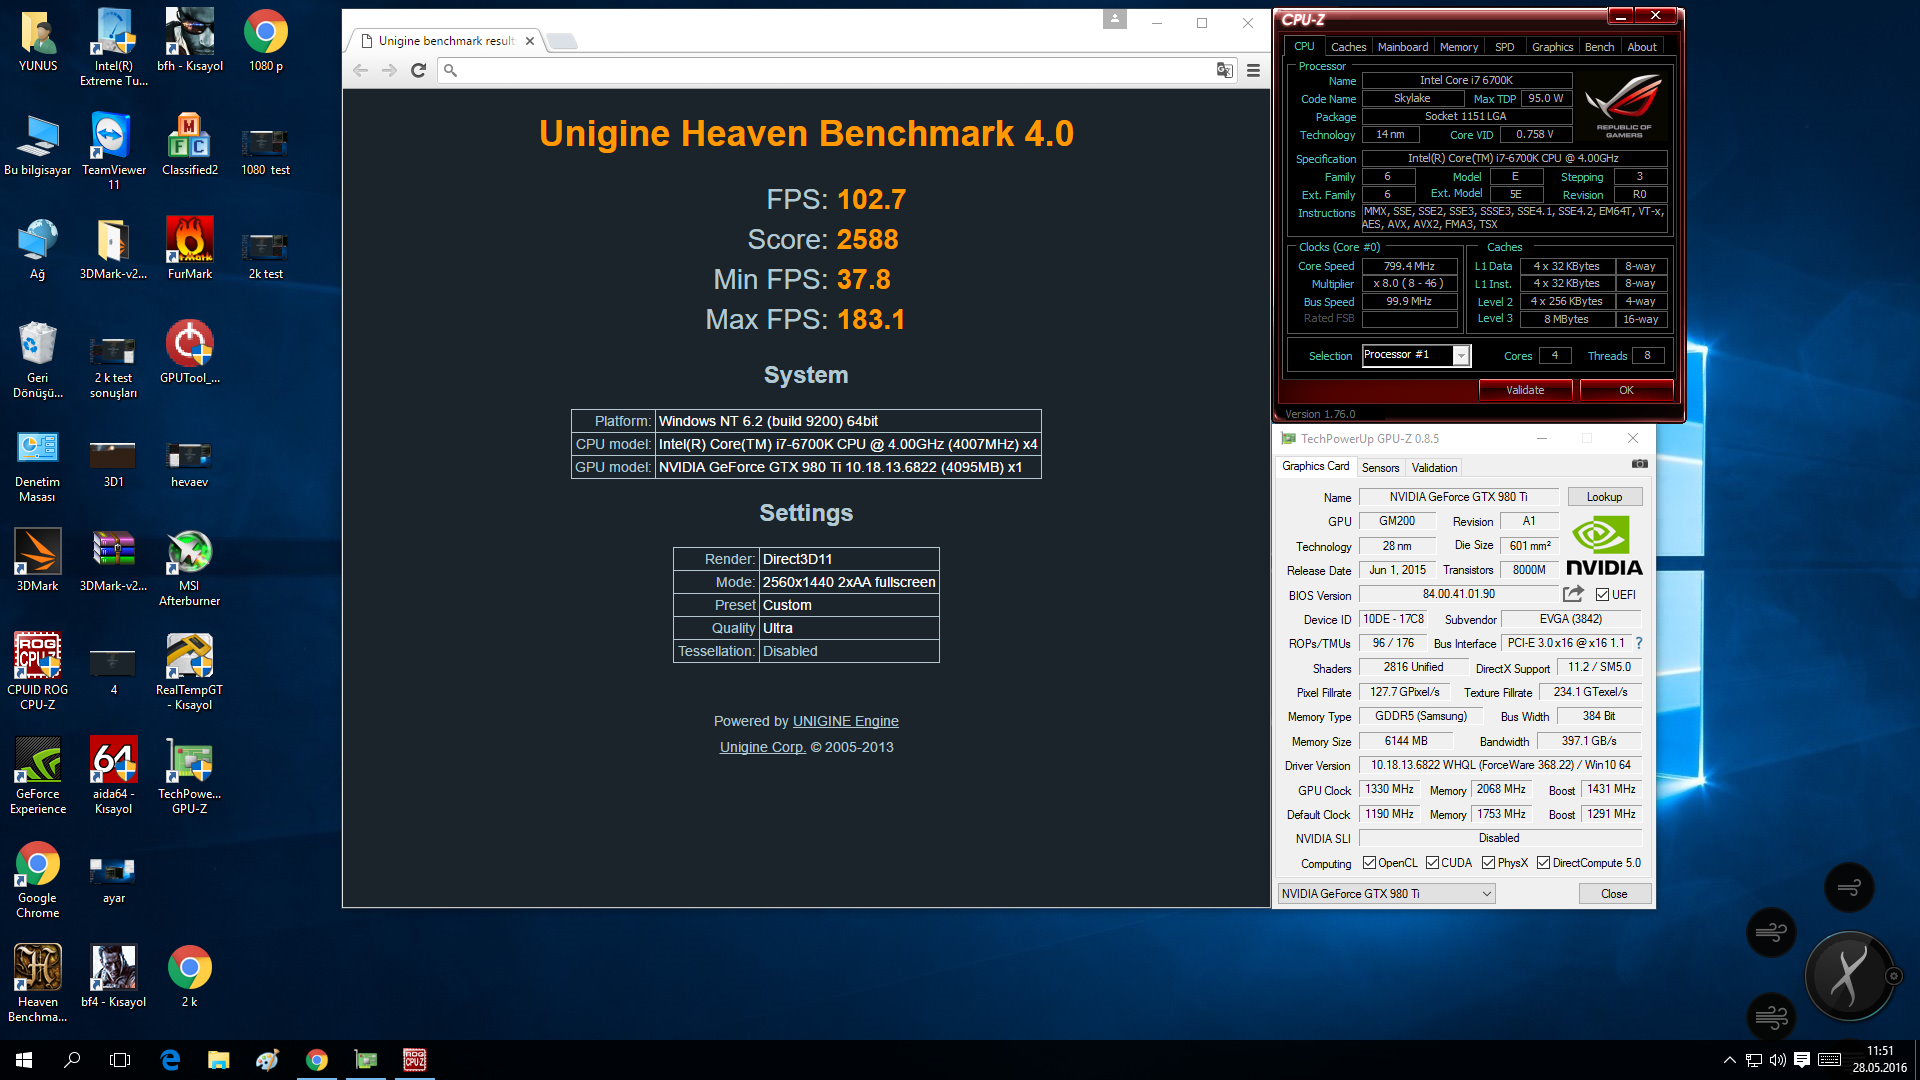Viewport: 1920px width, 1080px height.
Task: Open 3DMark desktop icon
Action: [x=38, y=560]
